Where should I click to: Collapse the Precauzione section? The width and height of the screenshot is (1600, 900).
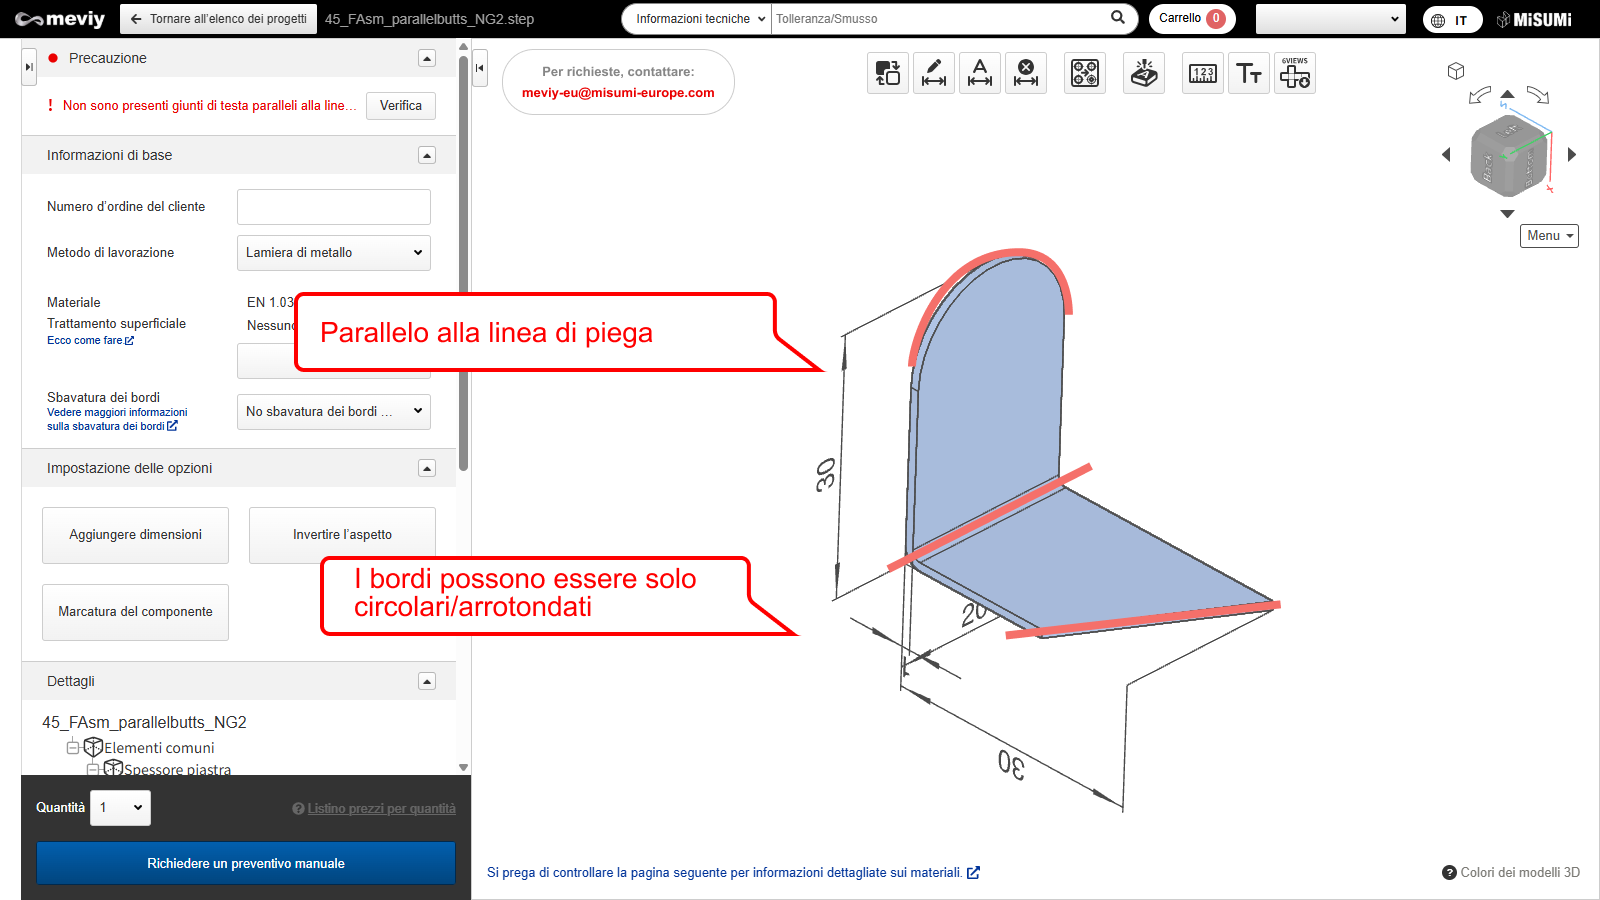click(427, 58)
